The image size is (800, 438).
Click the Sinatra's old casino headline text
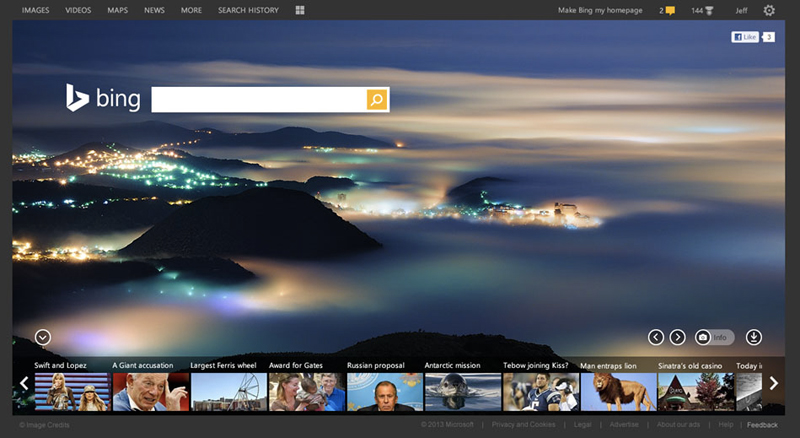pos(690,366)
